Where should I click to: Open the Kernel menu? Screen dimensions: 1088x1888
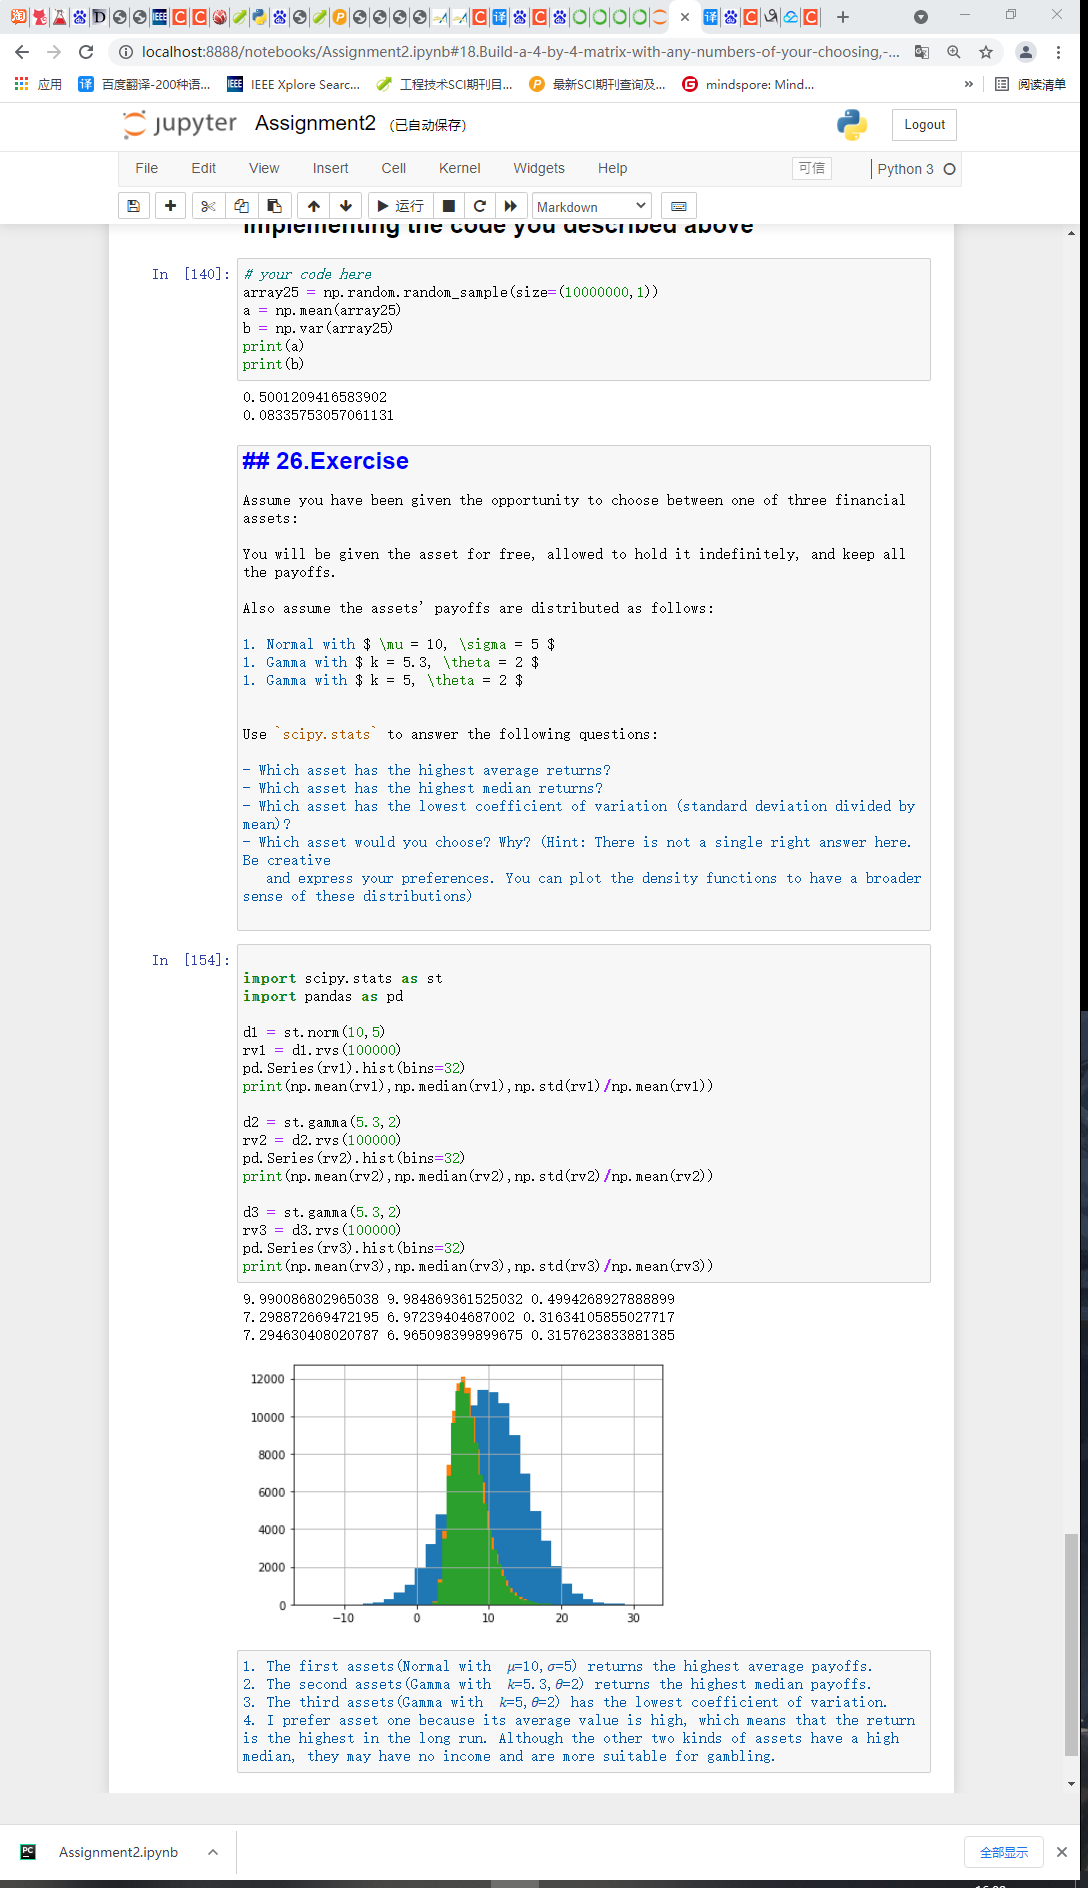click(460, 168)
